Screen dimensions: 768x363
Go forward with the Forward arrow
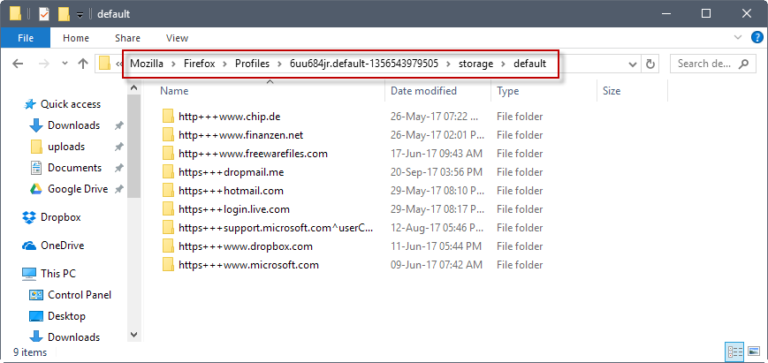click(44, 64)
